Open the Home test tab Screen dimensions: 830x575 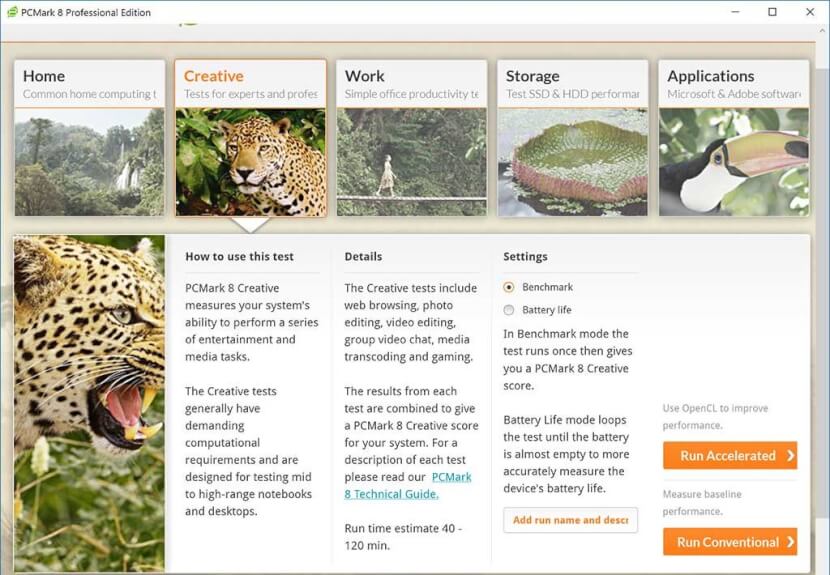(90, 84)
